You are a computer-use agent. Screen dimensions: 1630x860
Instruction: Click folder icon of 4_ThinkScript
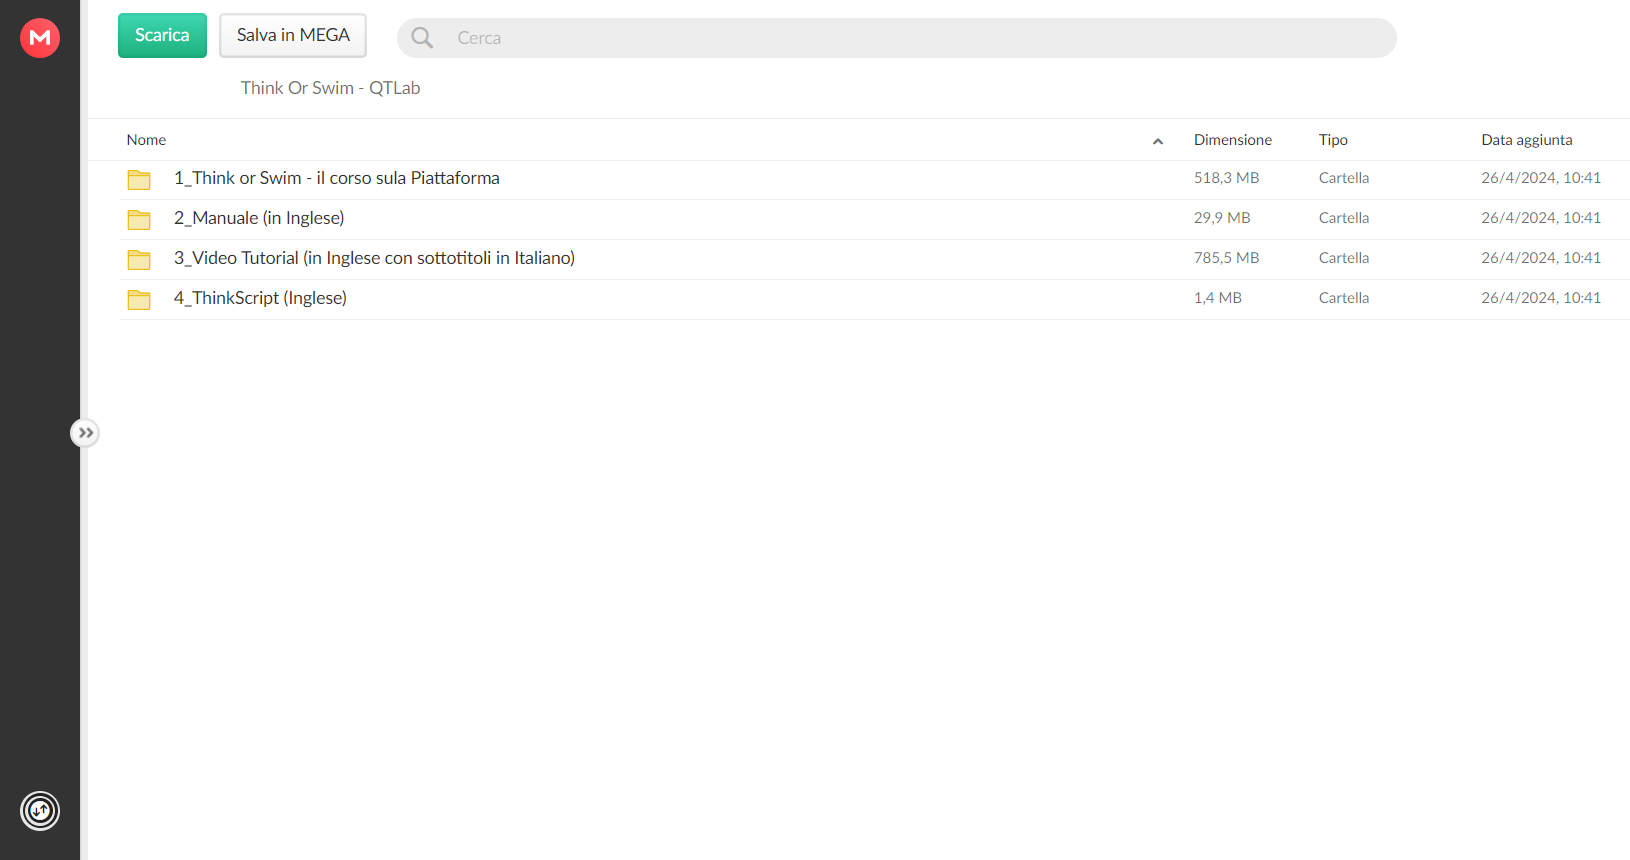click(139, 299)
